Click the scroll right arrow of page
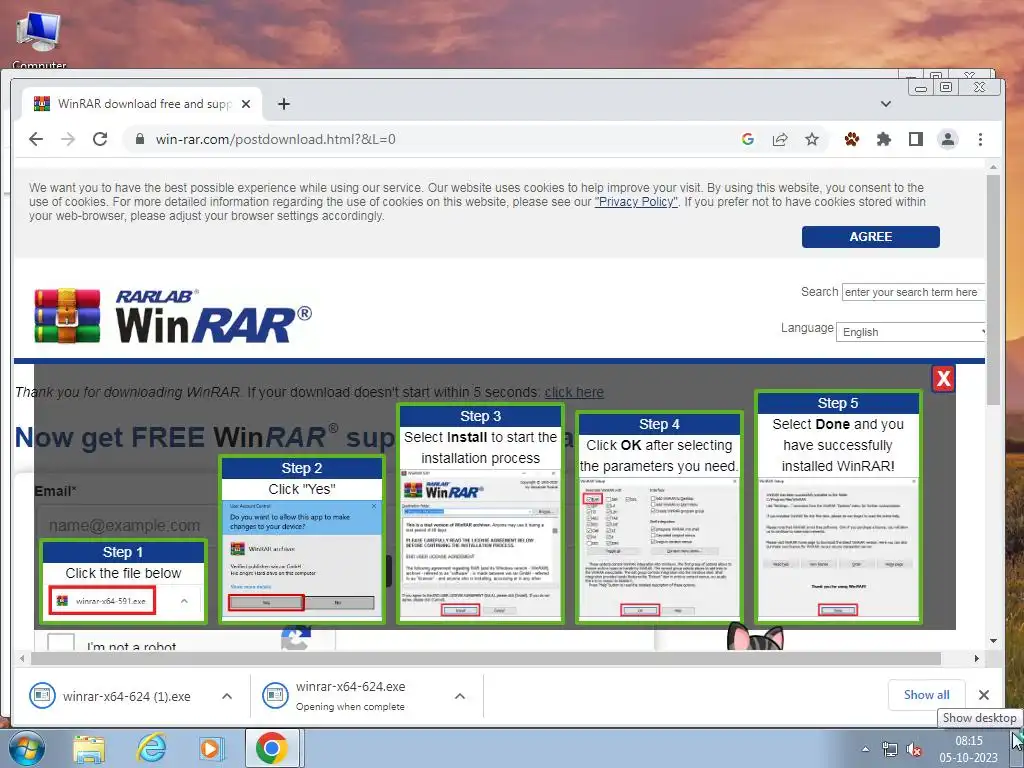 (976, 658)
